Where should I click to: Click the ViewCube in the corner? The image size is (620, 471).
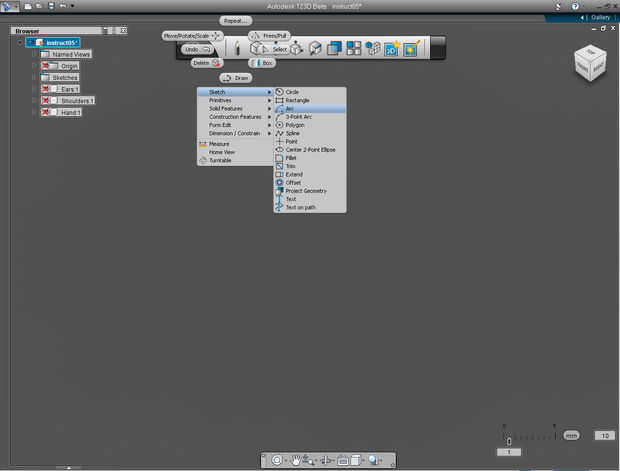[x=590, y=63]
